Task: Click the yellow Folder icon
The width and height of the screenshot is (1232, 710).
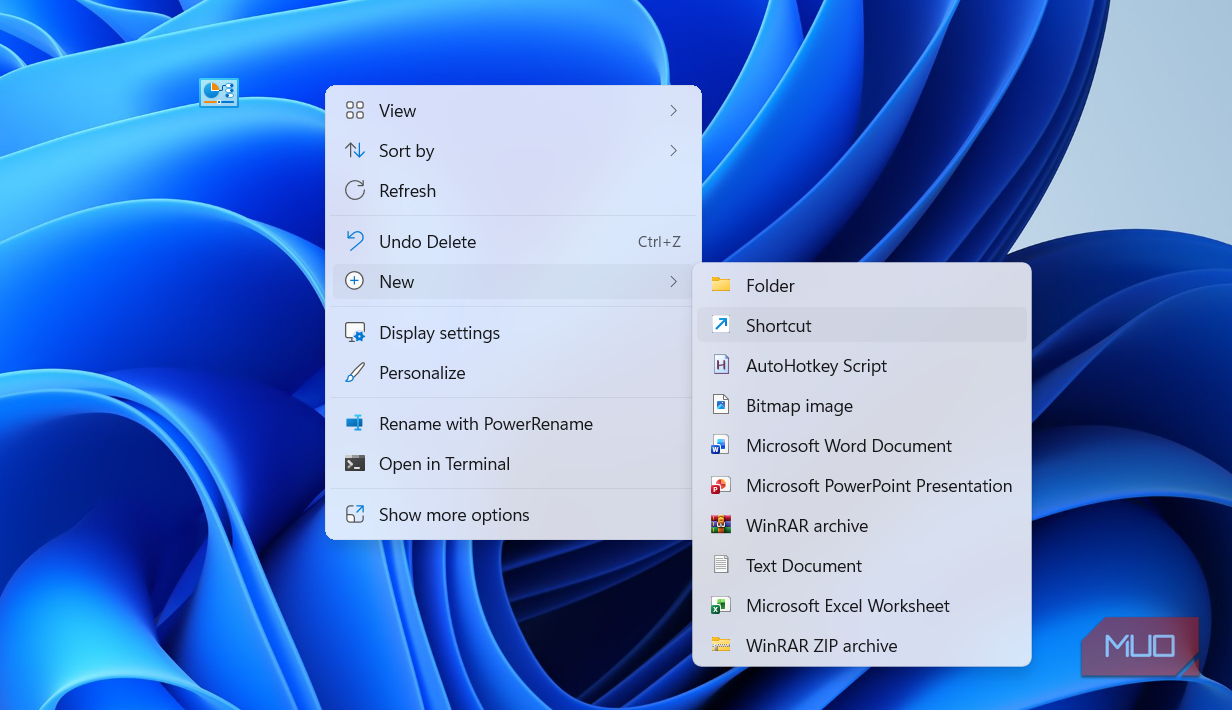Action: (721, 285)
